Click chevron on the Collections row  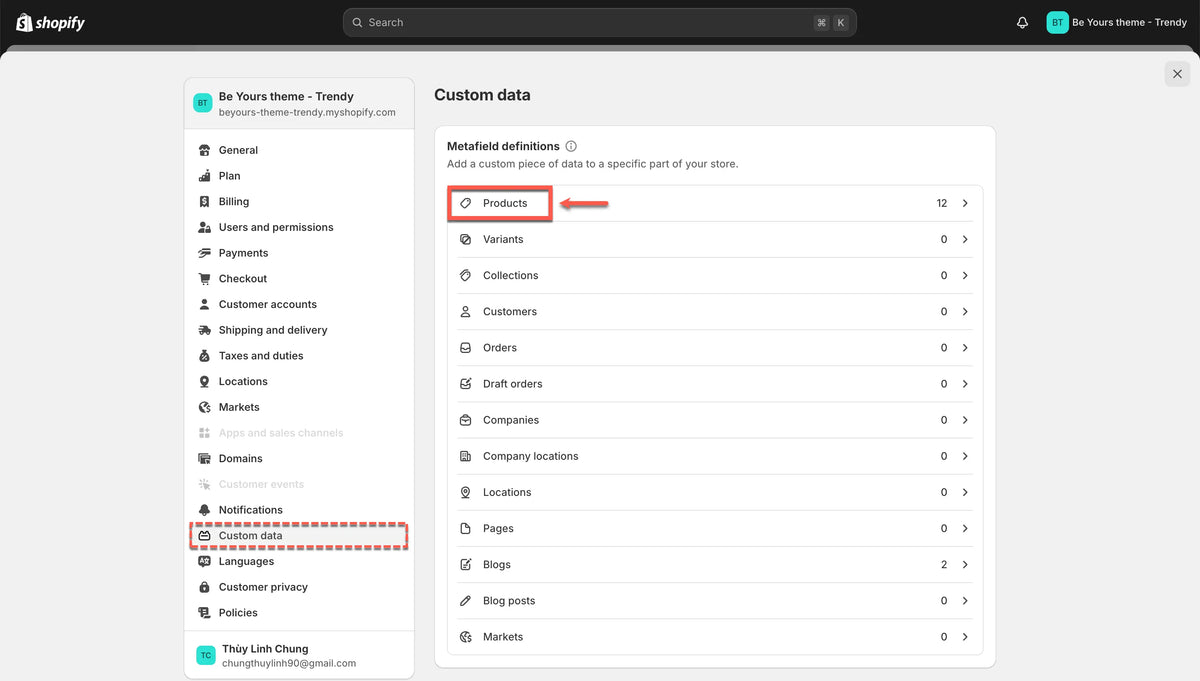pos(965,276)
